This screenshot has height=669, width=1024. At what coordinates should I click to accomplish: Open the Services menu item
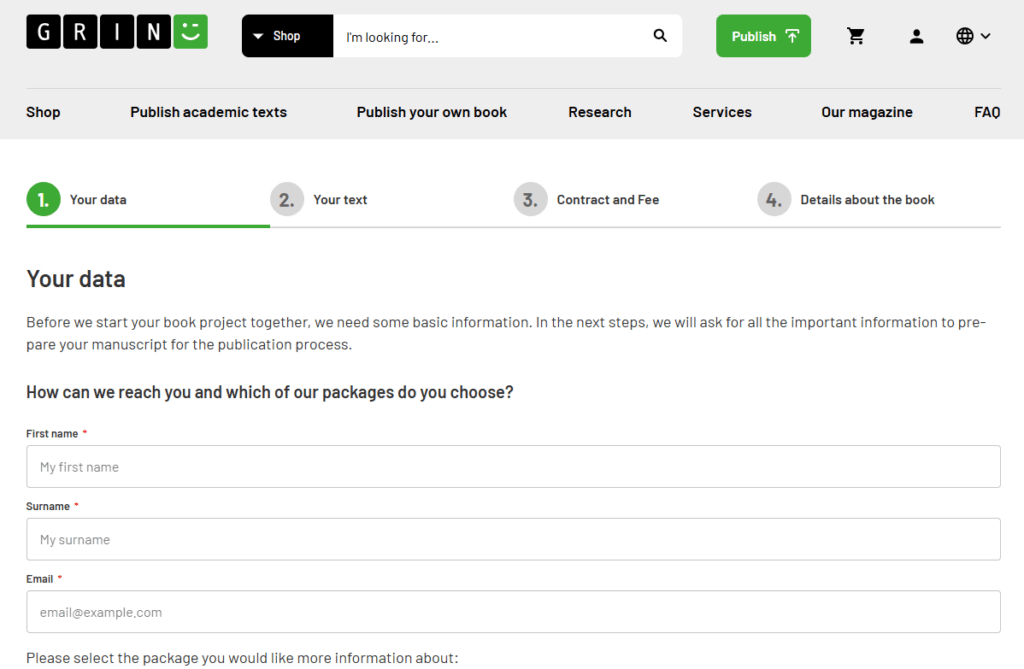[722, 112]
